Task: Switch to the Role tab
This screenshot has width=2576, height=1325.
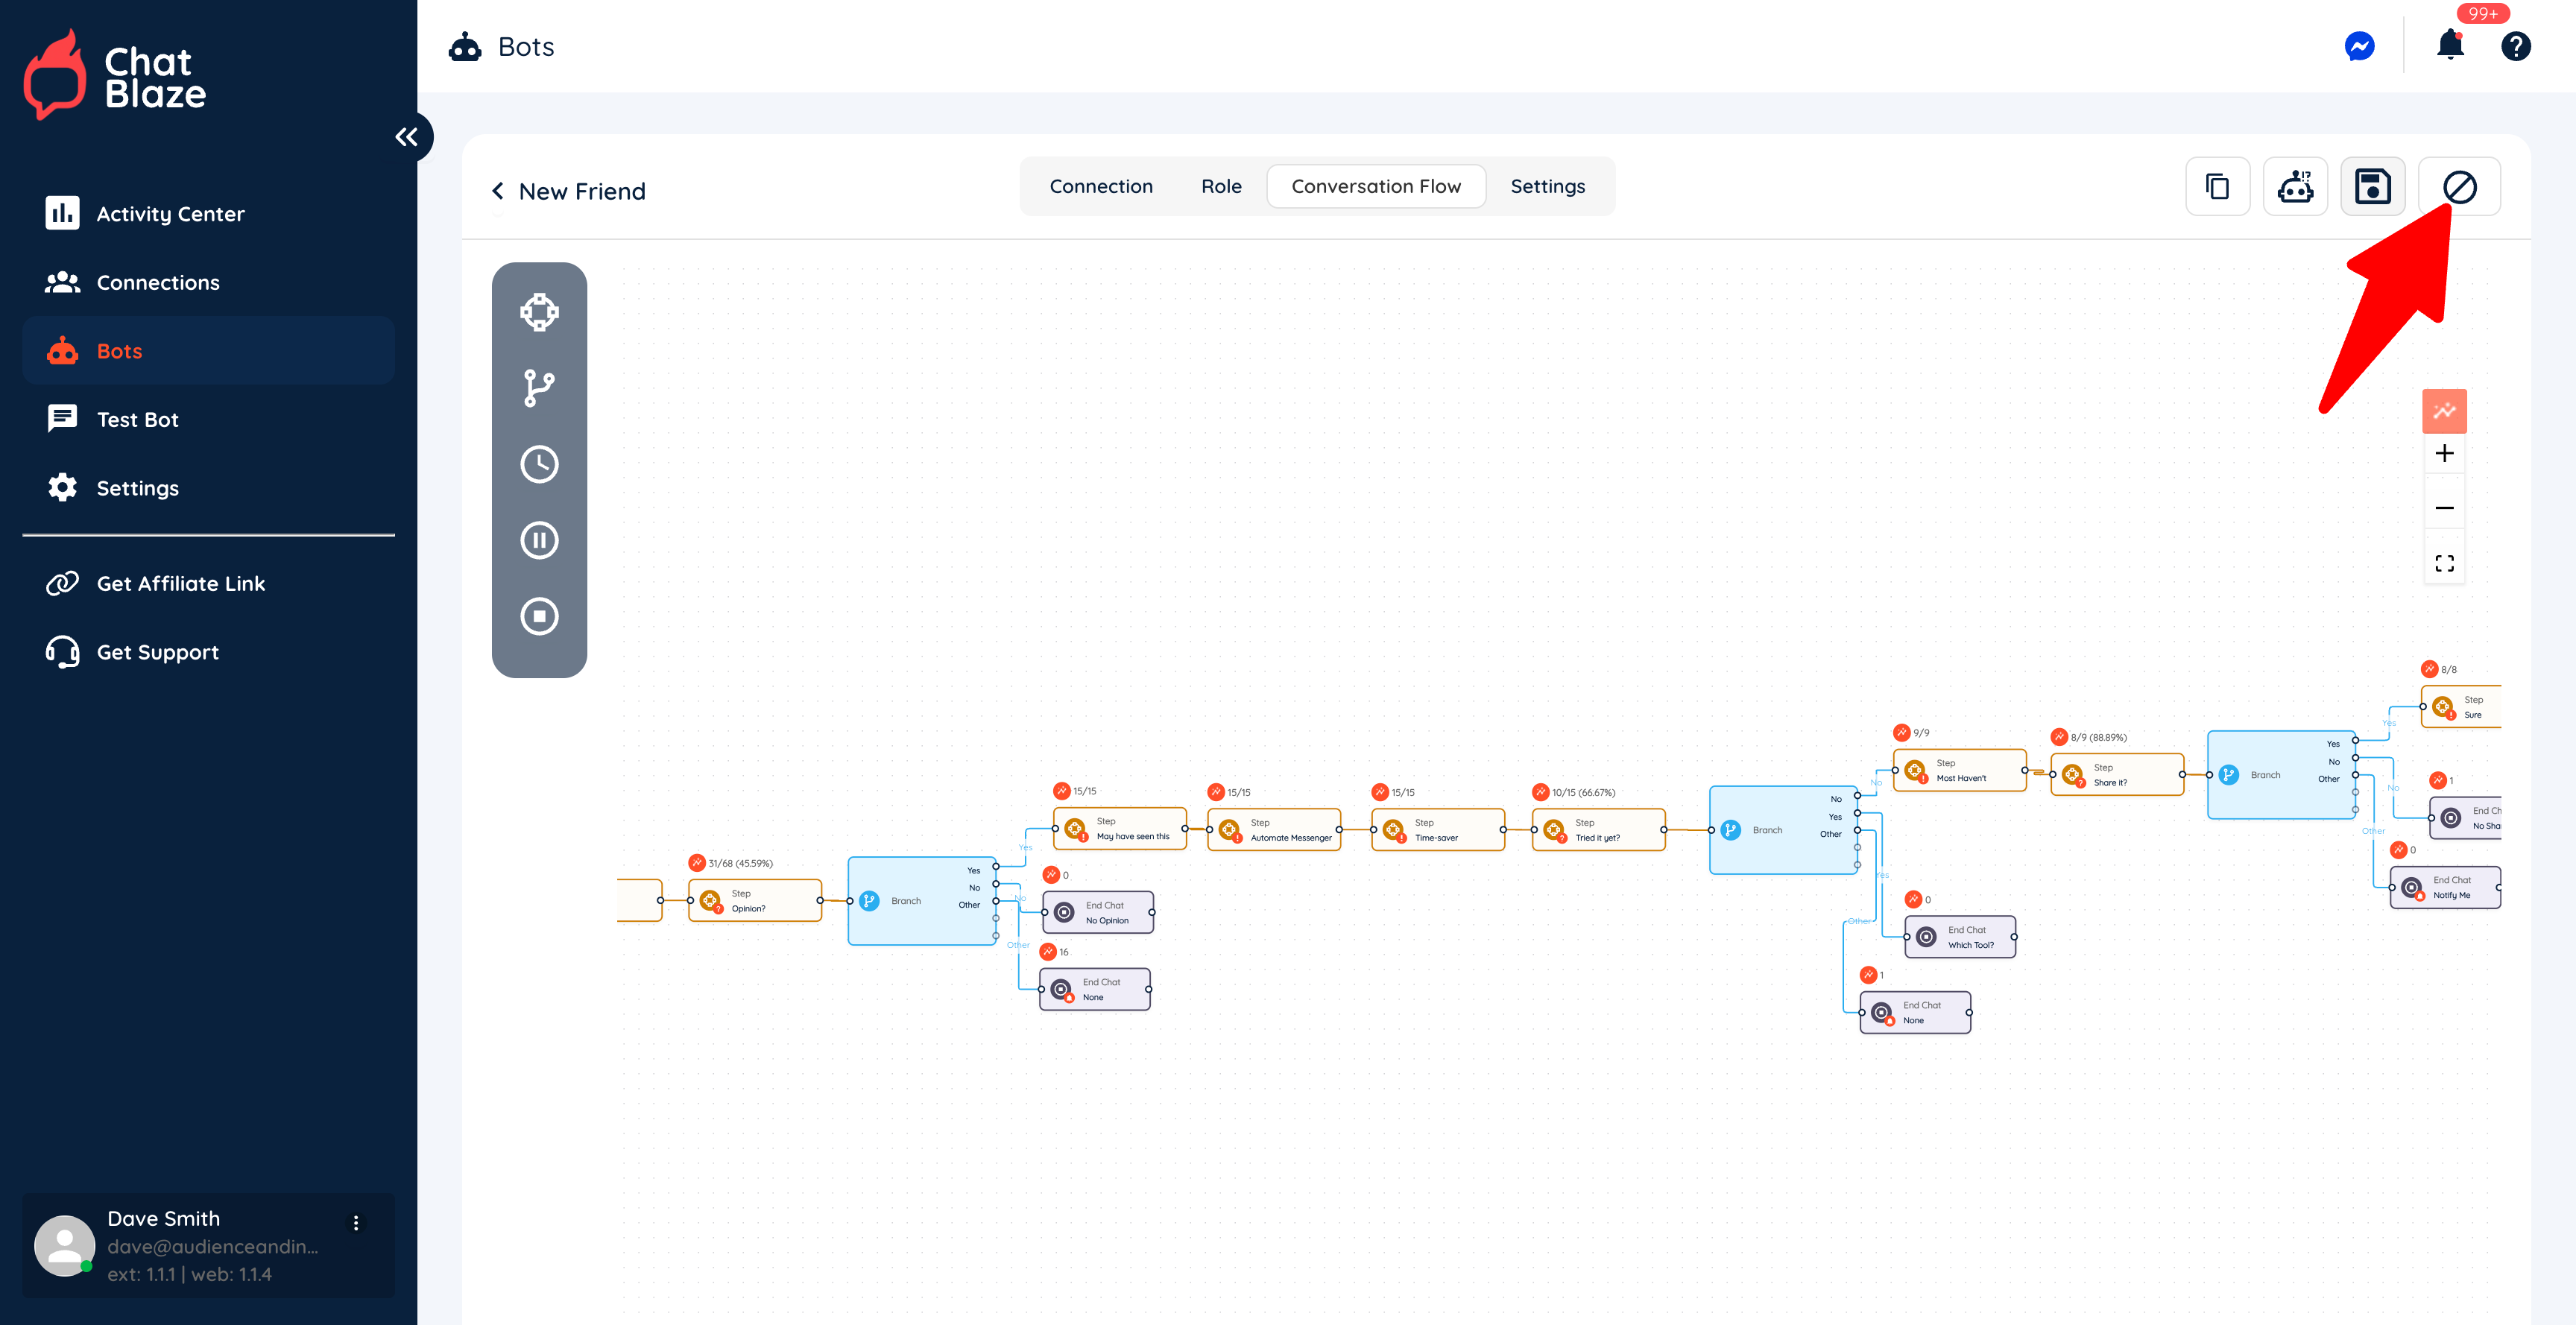Action: [x=1221, y=187]
